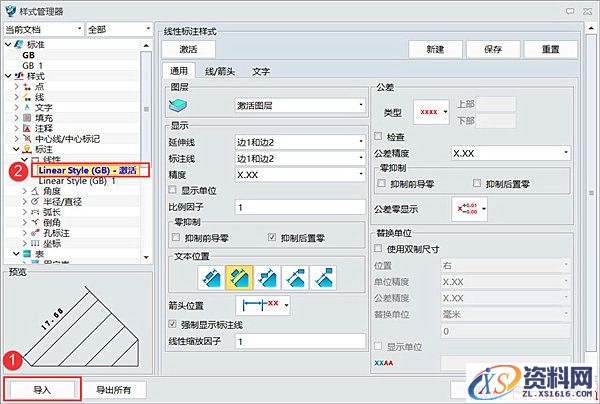The width and height of the screenshot is (600, 404).
Task: Select highlighted second text position icon
Action: click(239, 277)
